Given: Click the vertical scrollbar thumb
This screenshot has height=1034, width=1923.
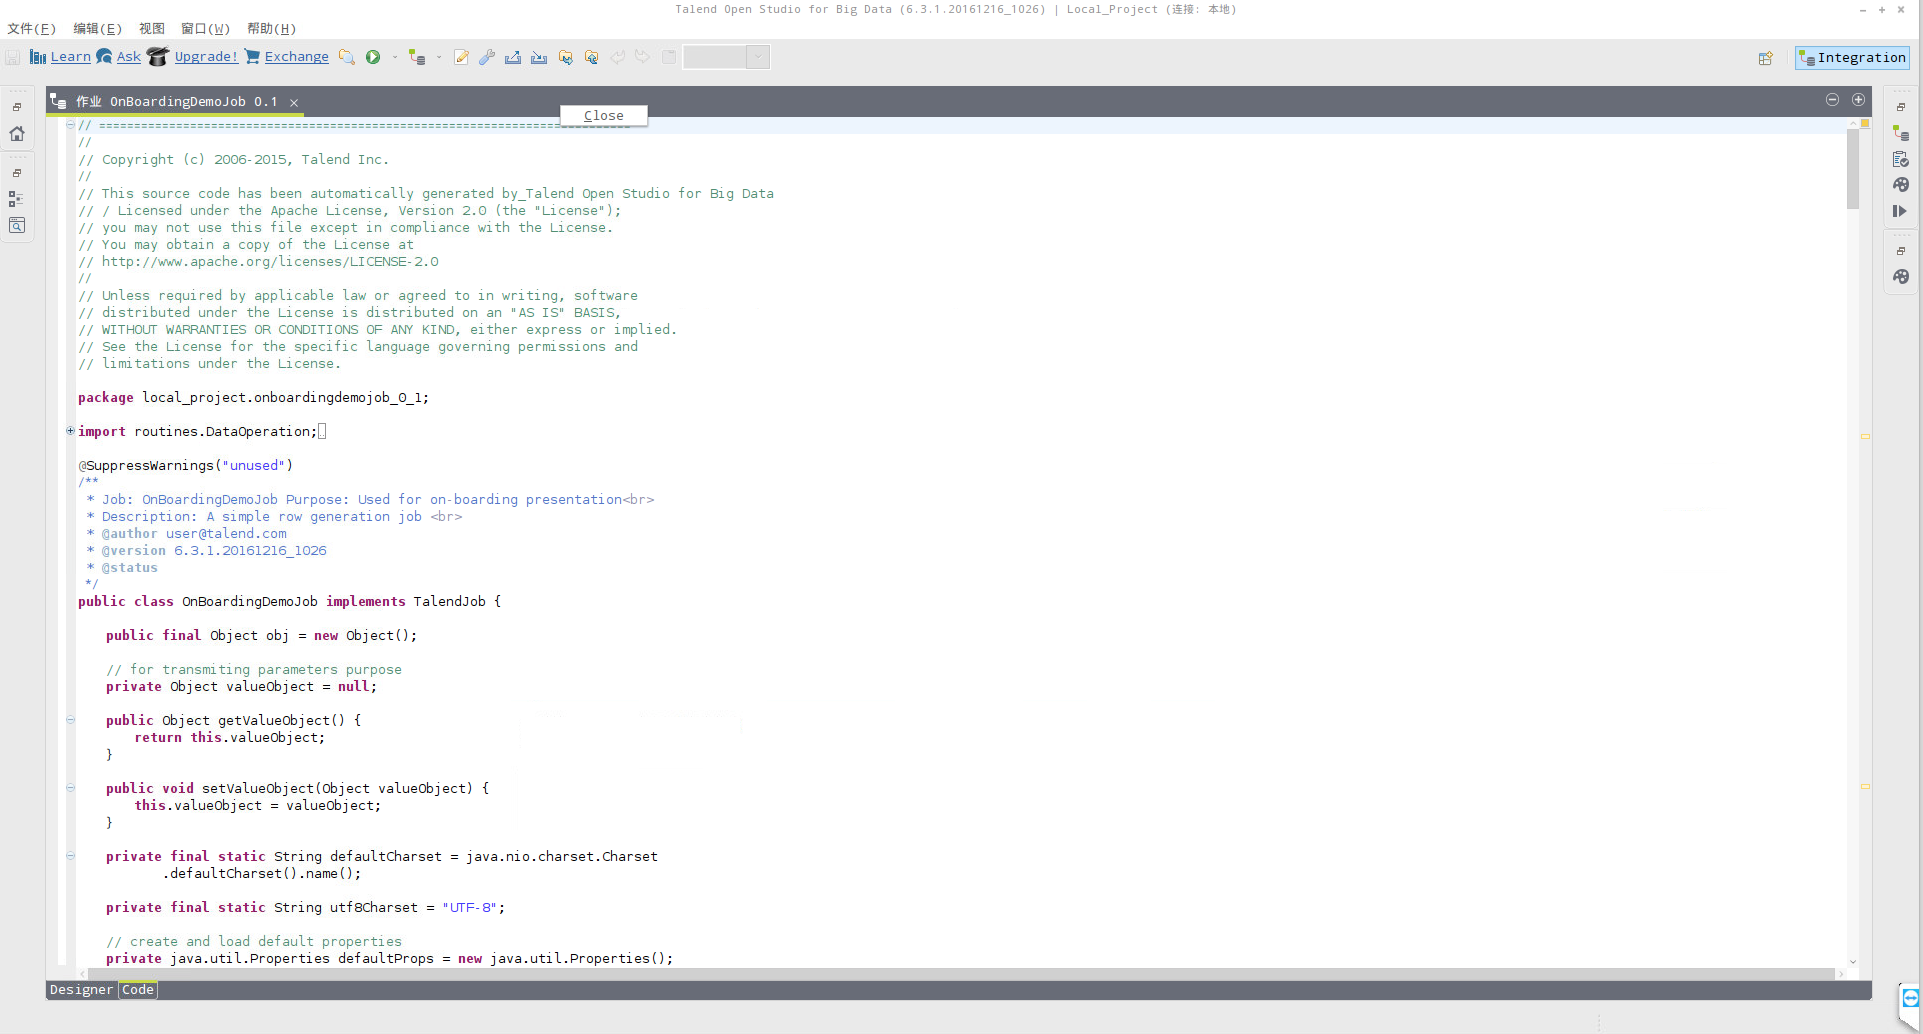Looking at the screenshot, I should tap(1852, 168).
